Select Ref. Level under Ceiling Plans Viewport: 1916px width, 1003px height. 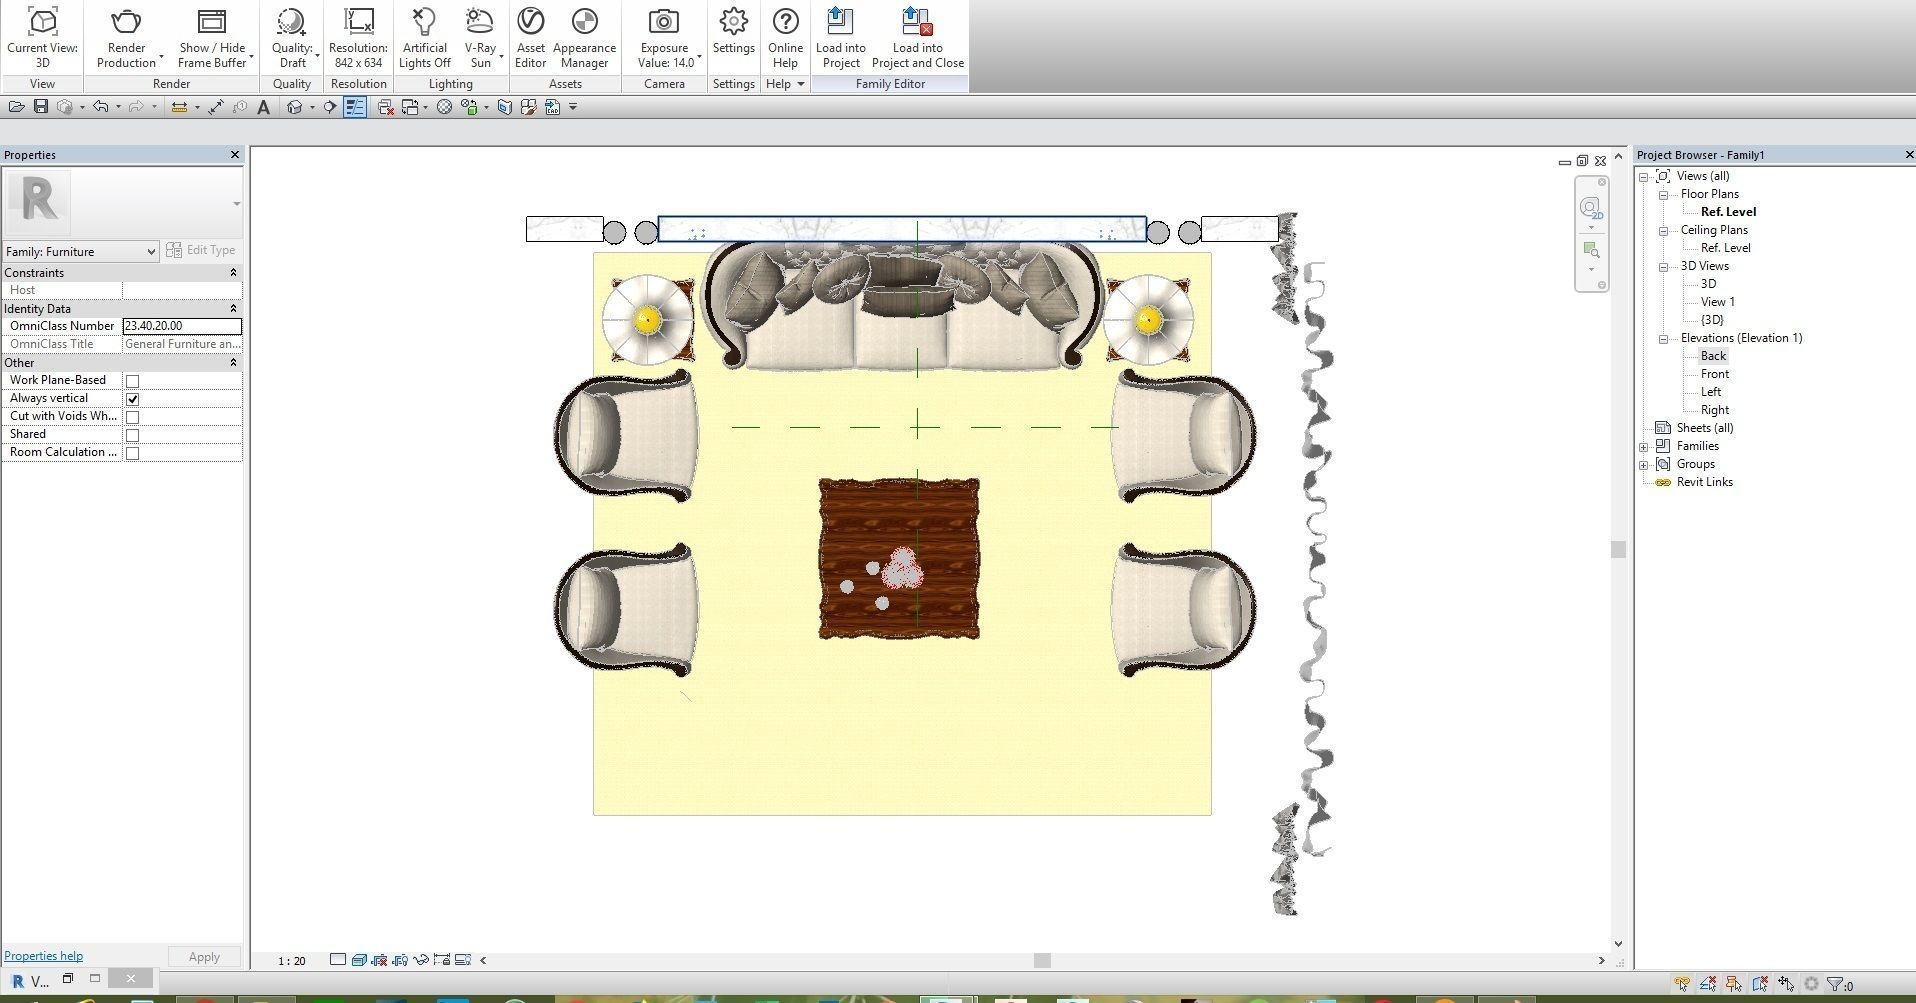[x=1725, y=248]
